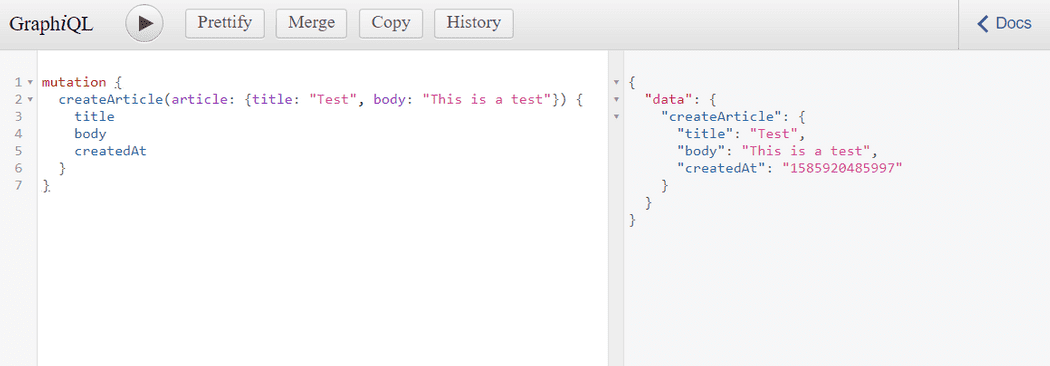The height and width of the screenshot is (366, 1050).
Task: Open the History panel
Action: tap(473, 23)
